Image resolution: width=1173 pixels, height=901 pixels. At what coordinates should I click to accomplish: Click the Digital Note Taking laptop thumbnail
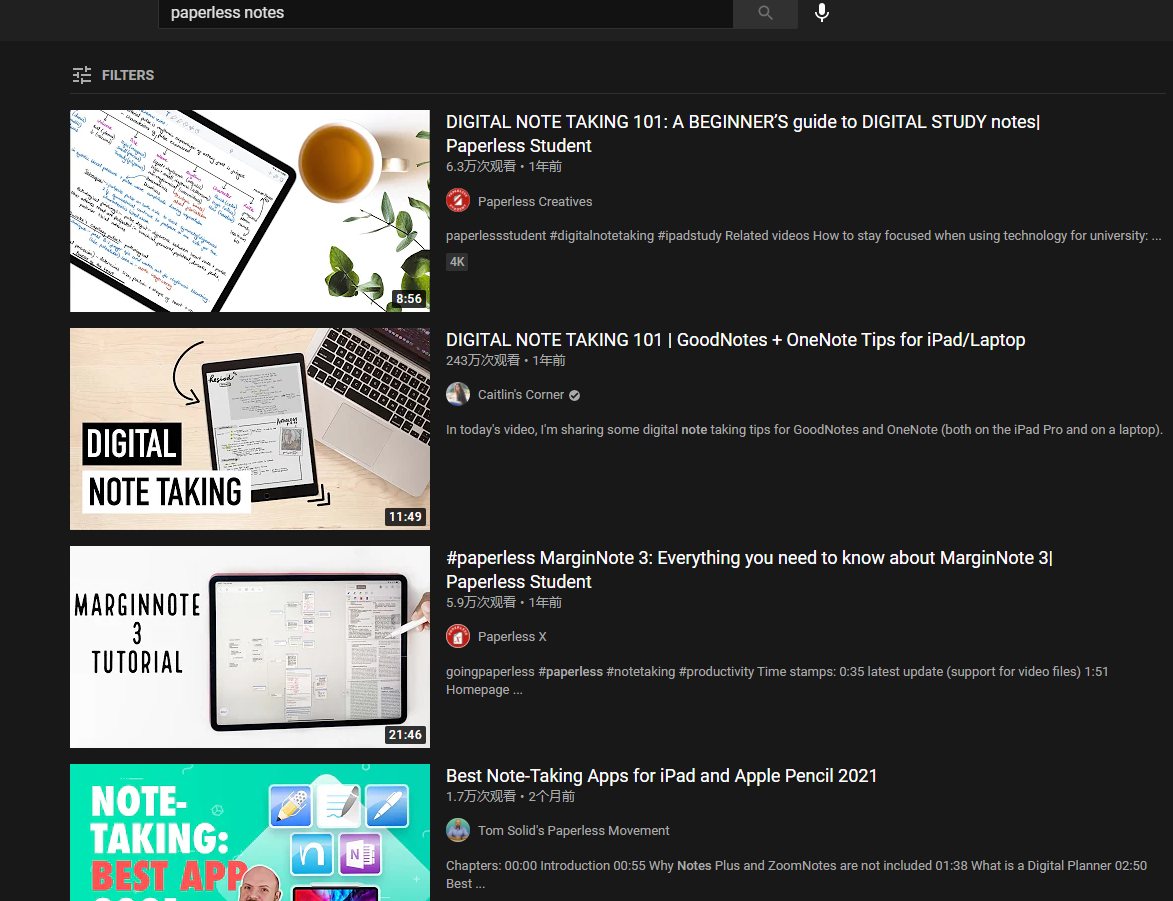tap(250, 429)
